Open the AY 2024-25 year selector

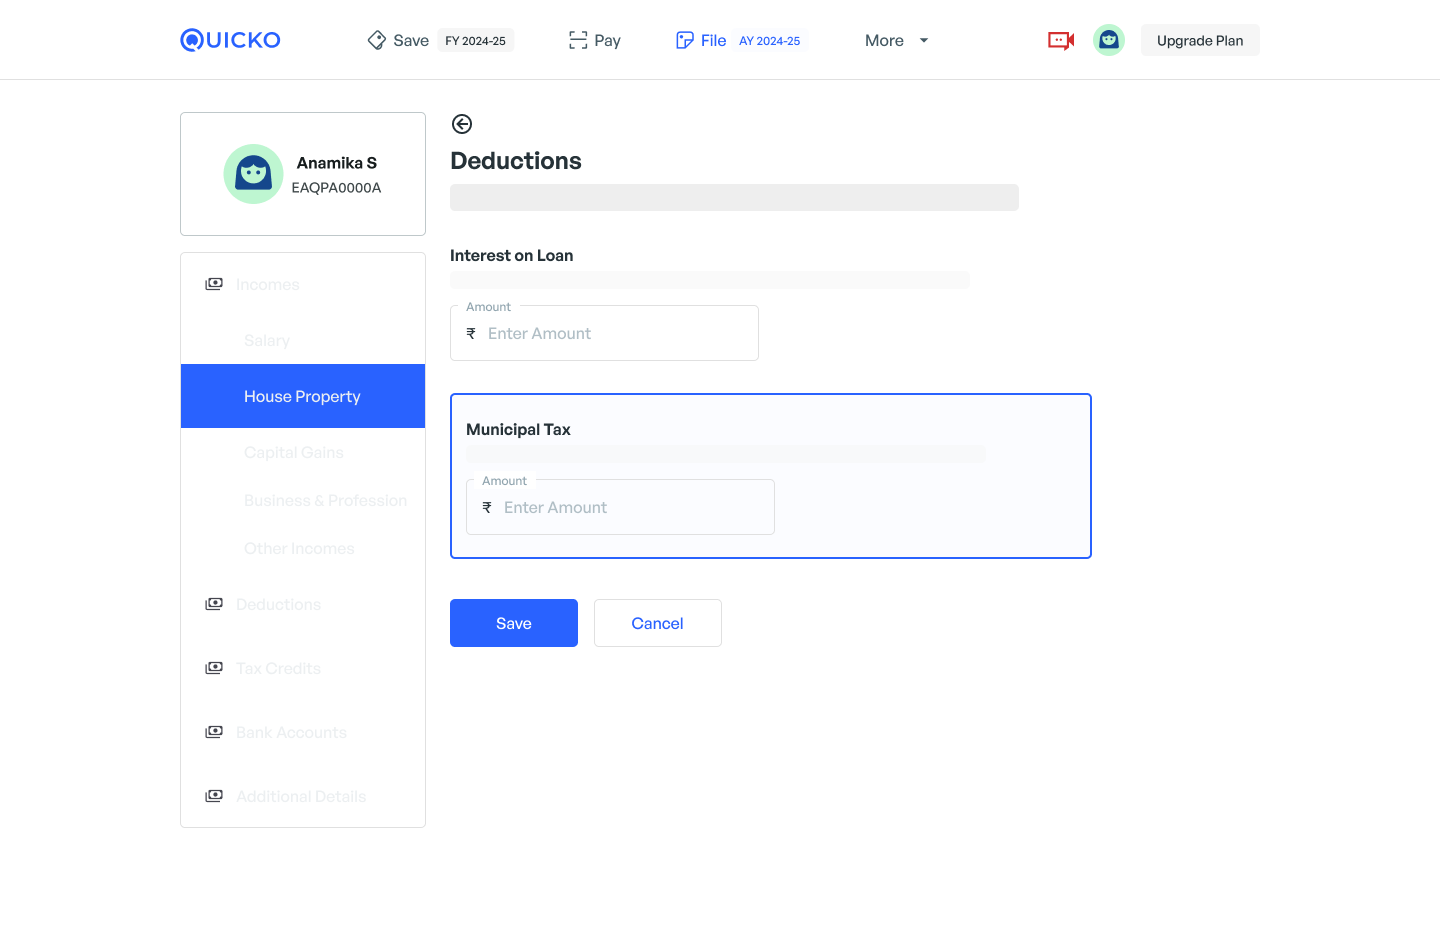(769, 41)
